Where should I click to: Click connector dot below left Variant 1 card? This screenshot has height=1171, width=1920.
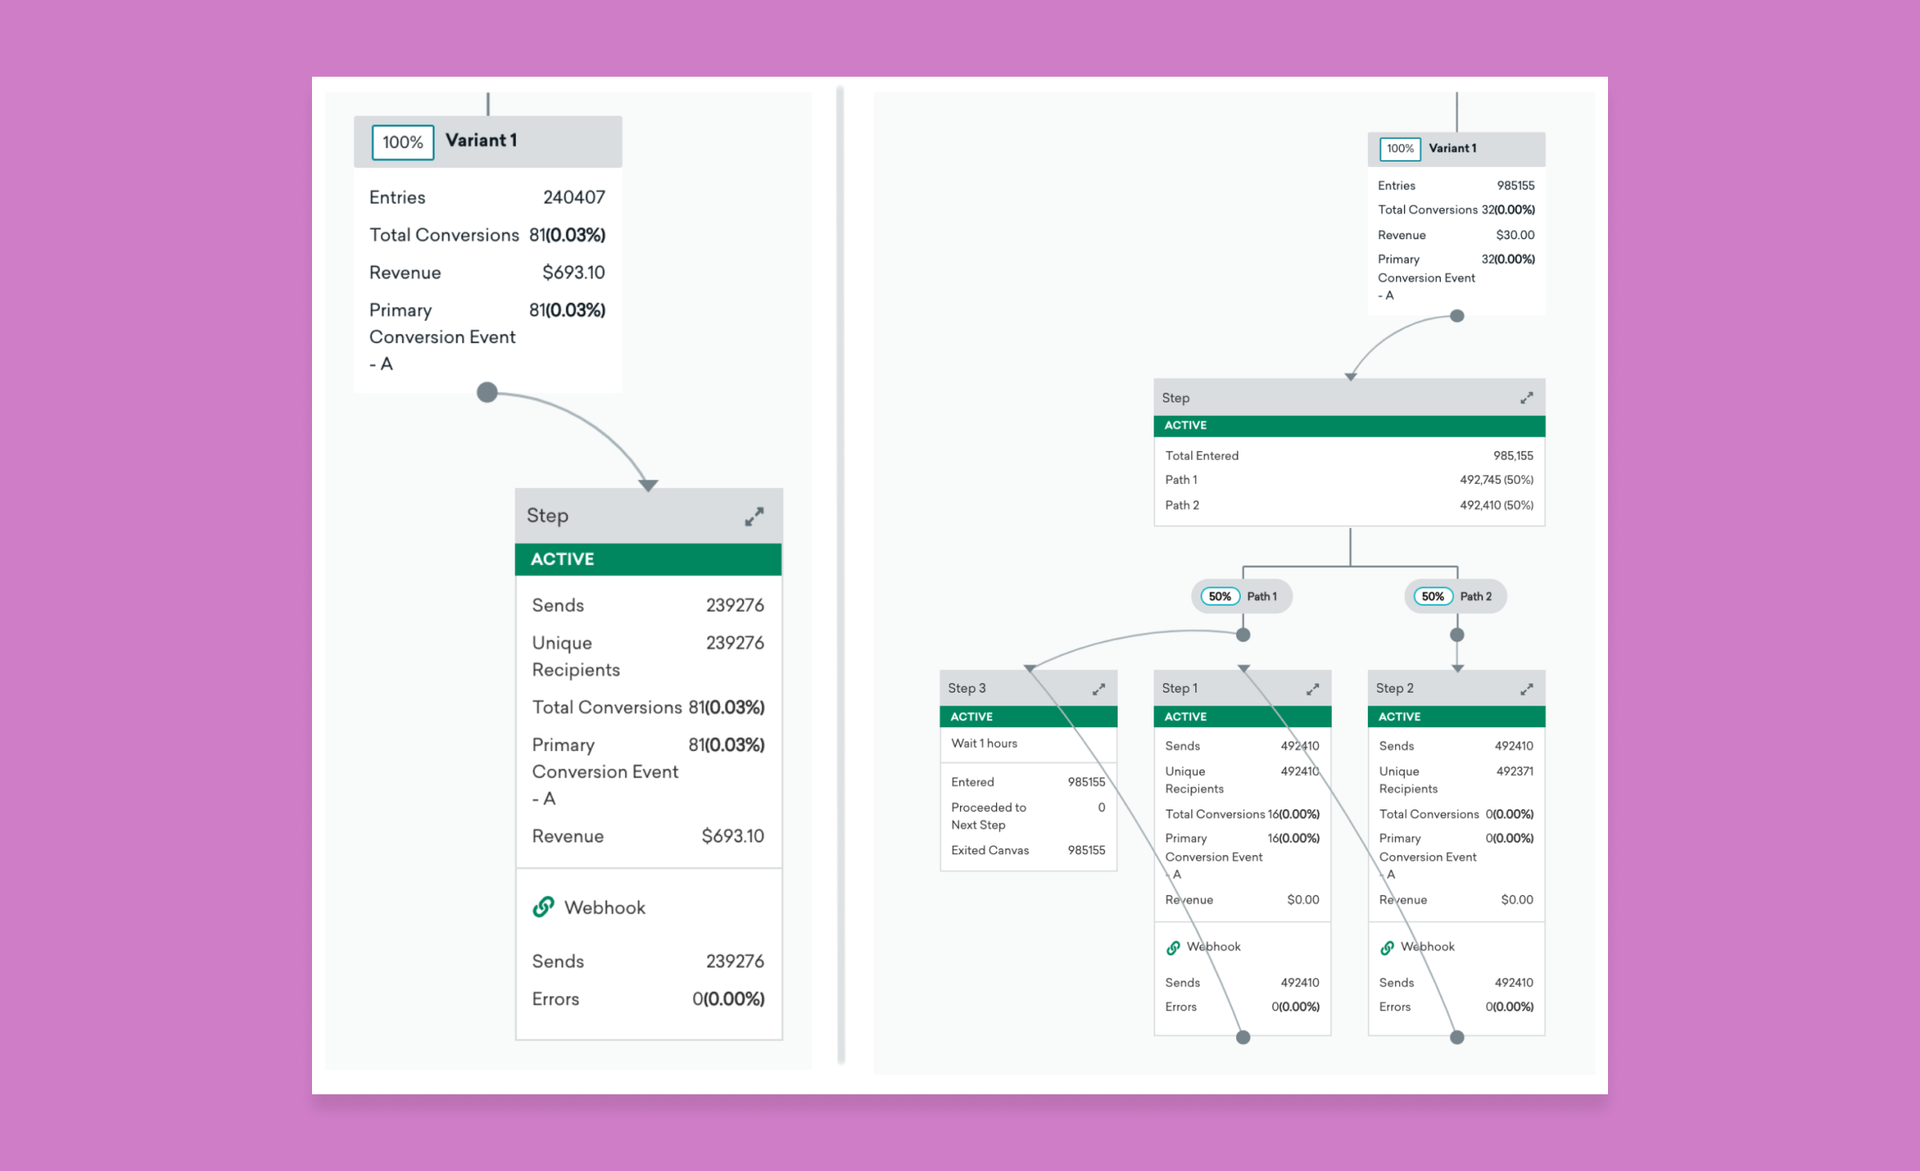coord(487,392)
